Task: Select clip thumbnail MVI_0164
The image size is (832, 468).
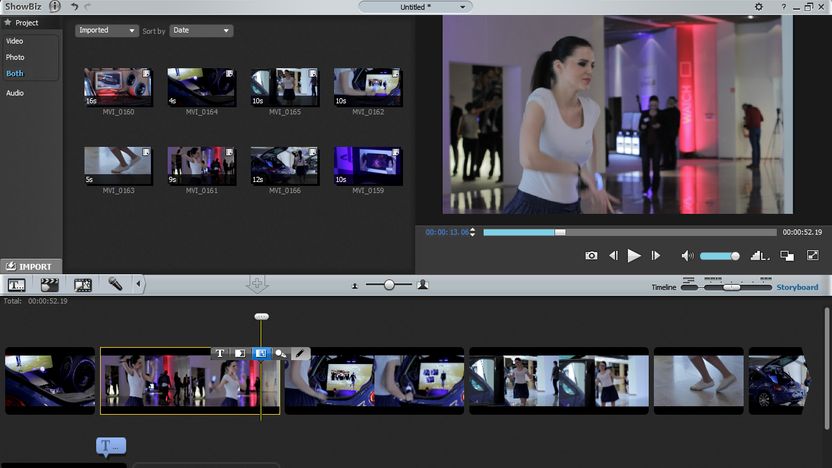Action: 201,87
